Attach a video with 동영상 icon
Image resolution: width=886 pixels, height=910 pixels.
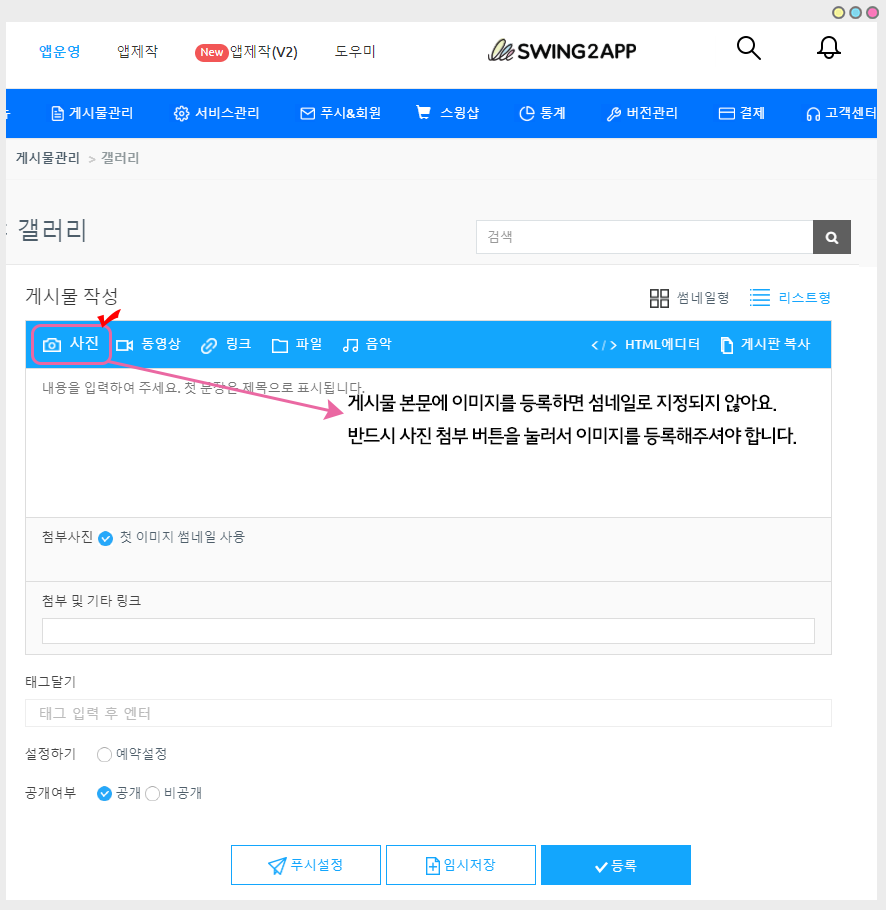click(x=148, y=344)
